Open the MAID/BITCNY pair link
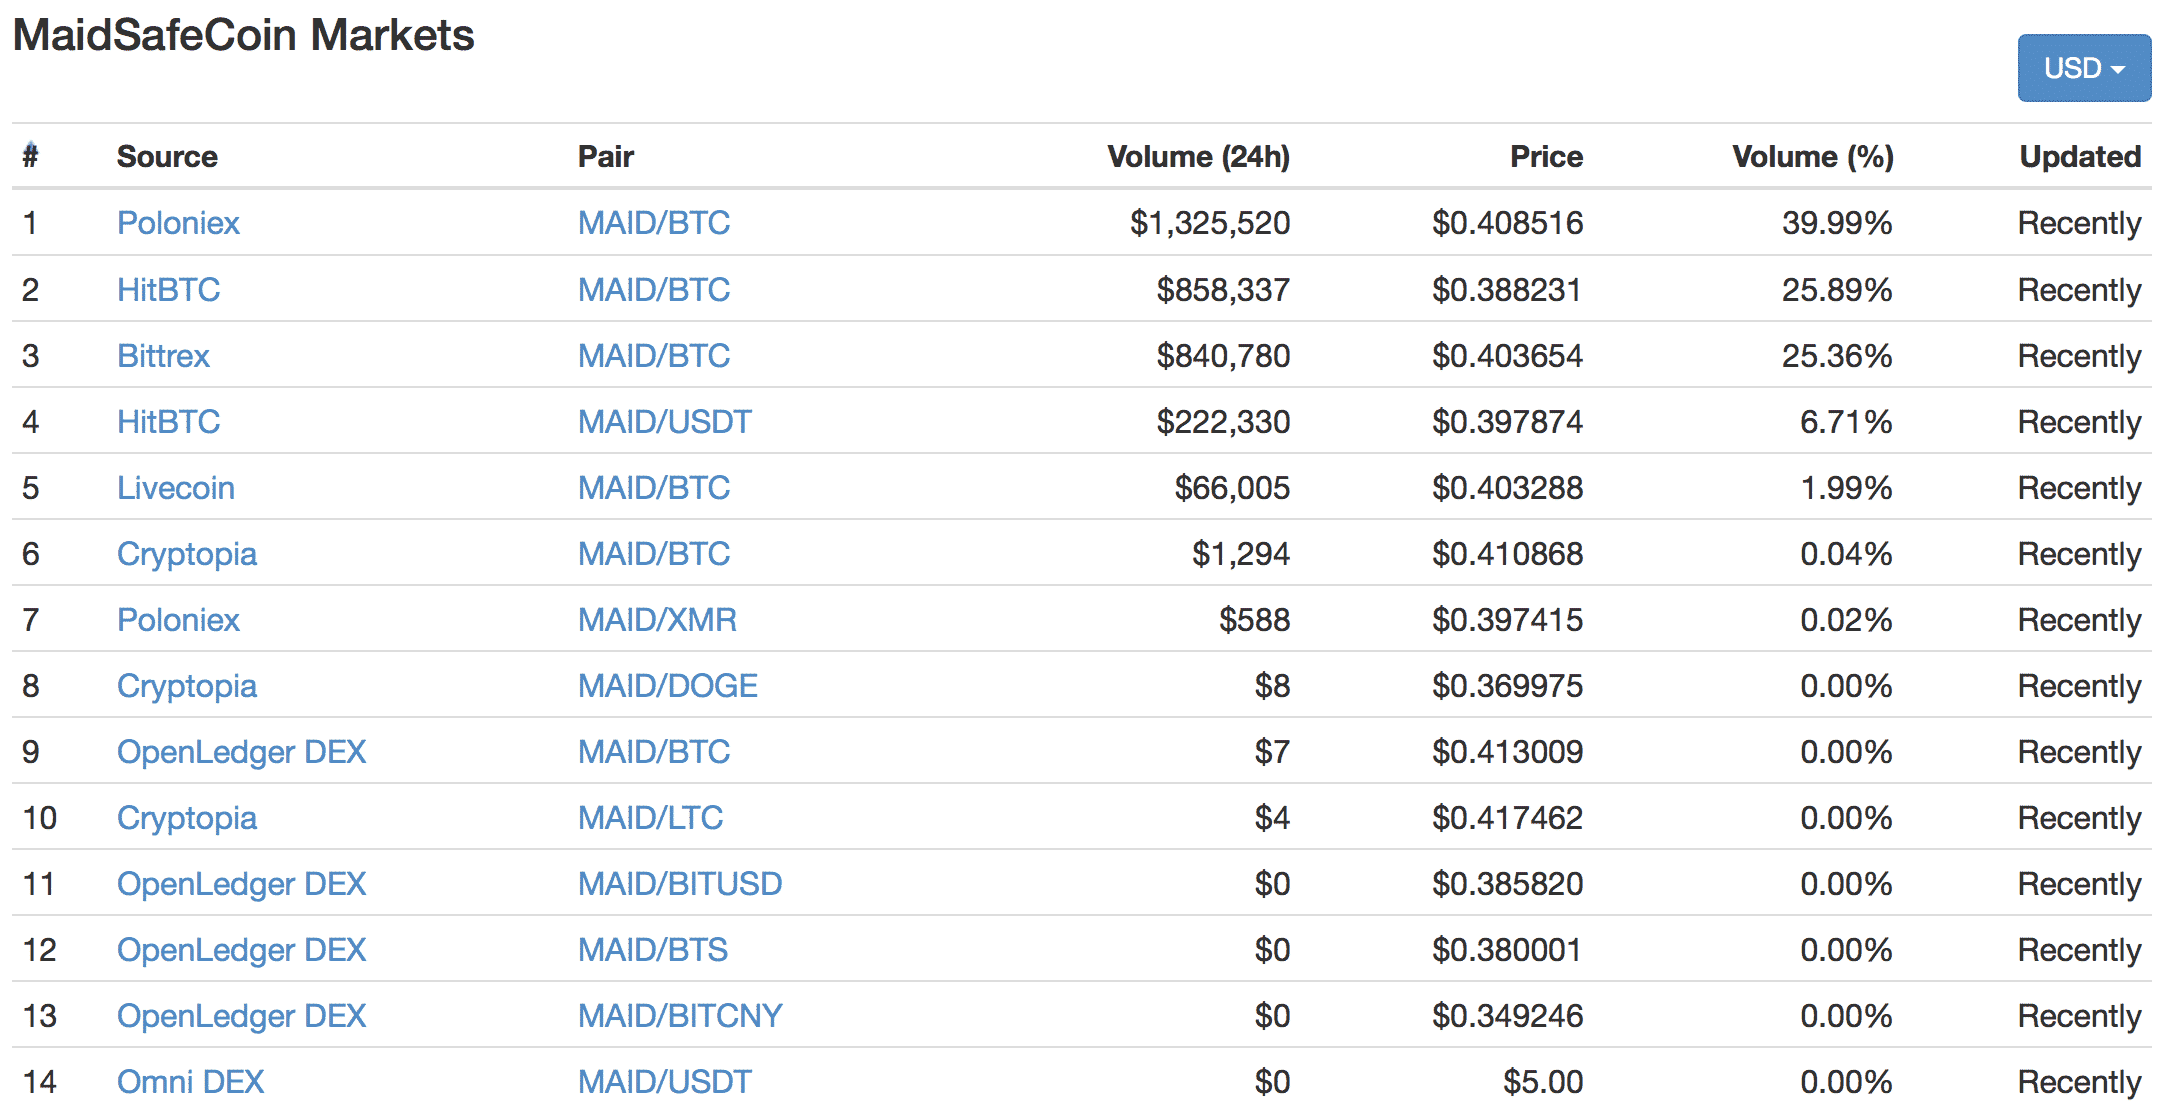The image size is (2166, 1116). click(x=680, y=1015)
